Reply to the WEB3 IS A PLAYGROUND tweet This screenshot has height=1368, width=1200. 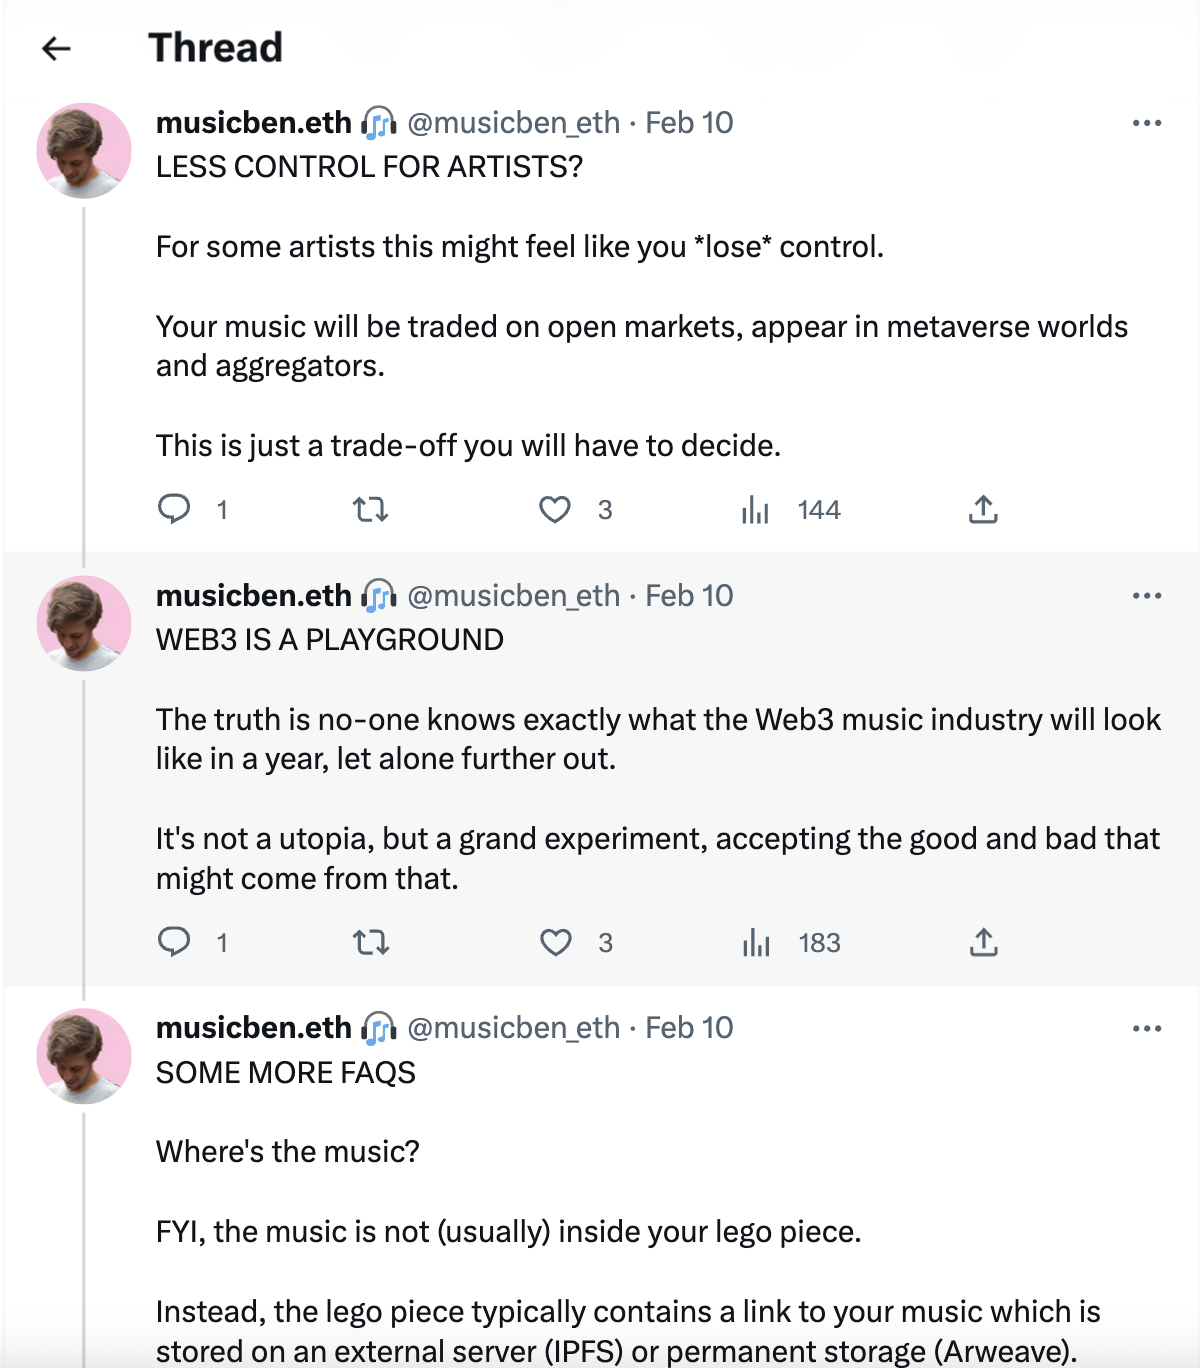click(x=174, y=942)
